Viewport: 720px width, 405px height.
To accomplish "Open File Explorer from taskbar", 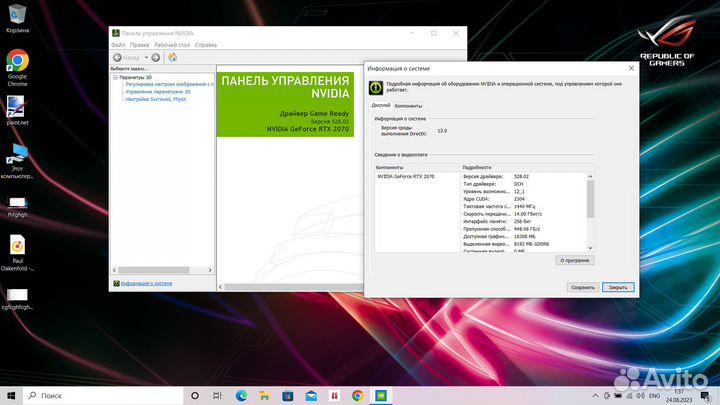I will point(264,395).
